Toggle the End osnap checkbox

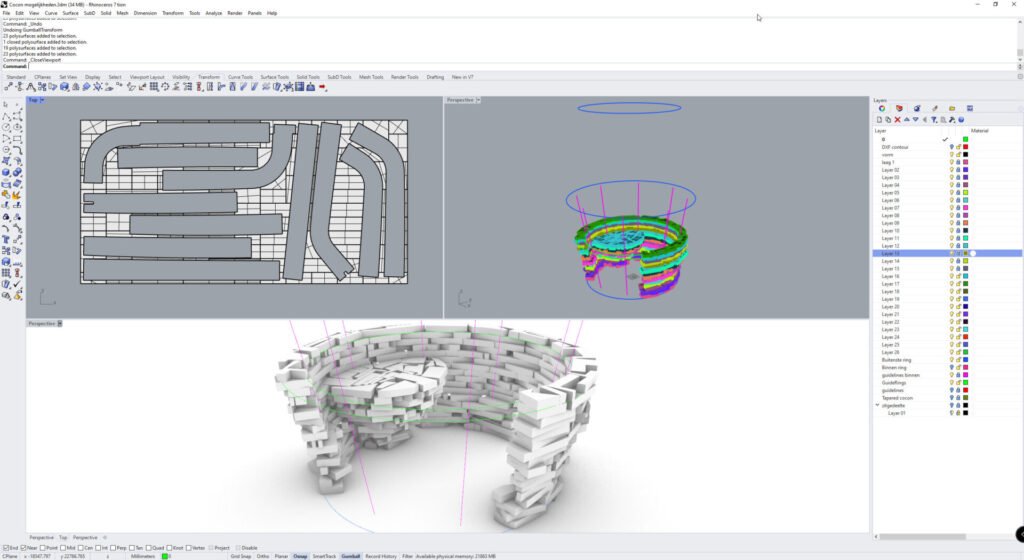coord(4,548)
